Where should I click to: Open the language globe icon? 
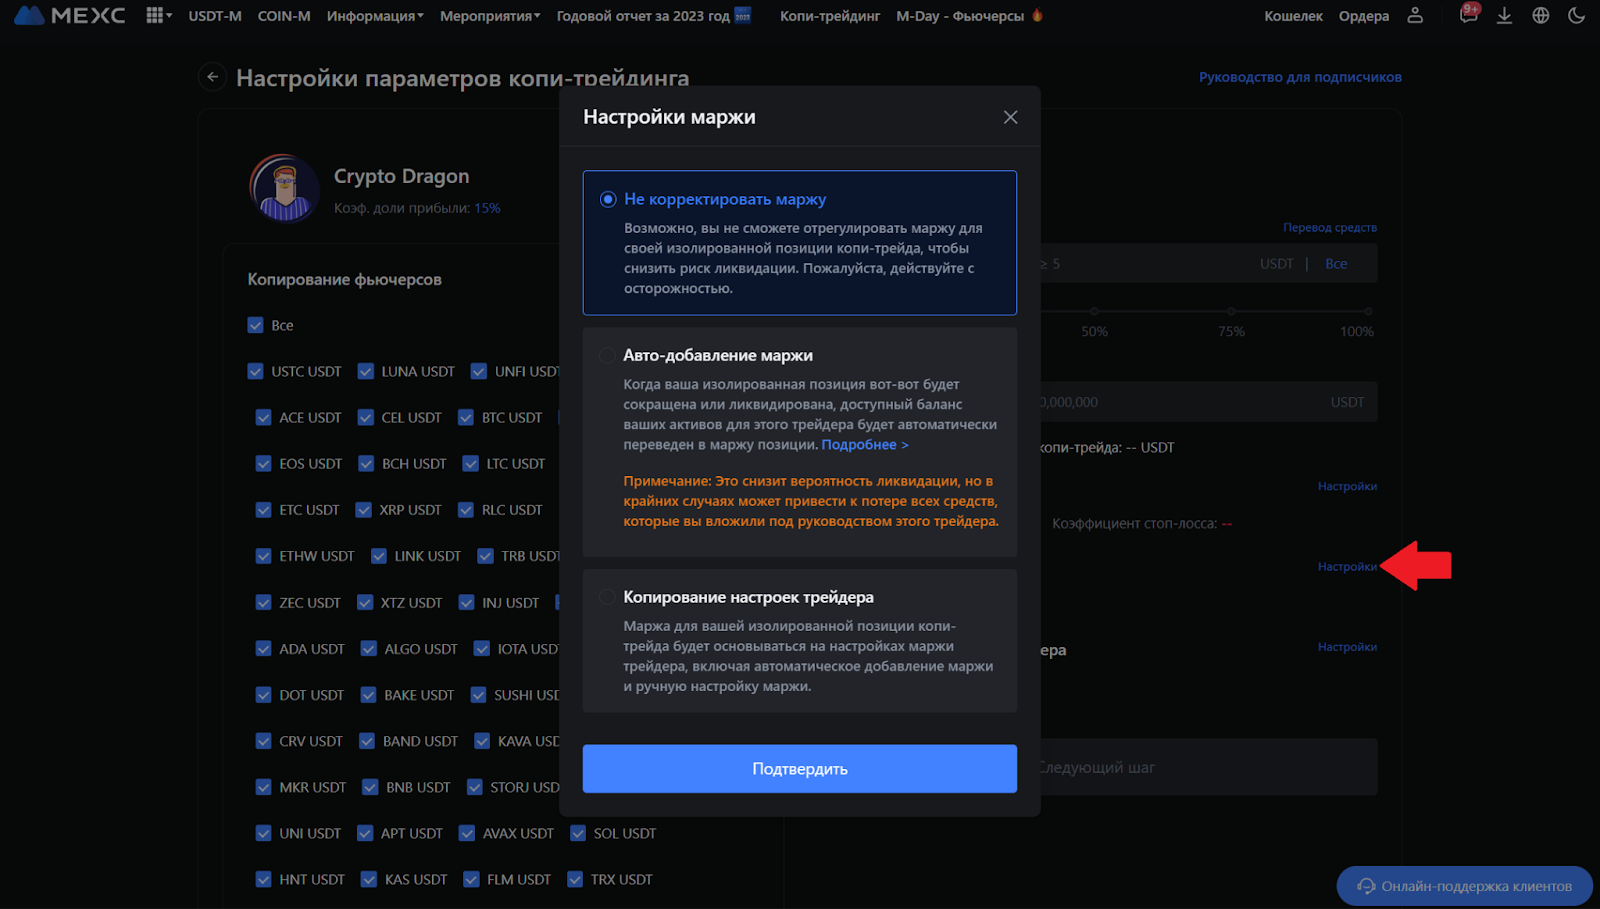[x=1541, y=16]
